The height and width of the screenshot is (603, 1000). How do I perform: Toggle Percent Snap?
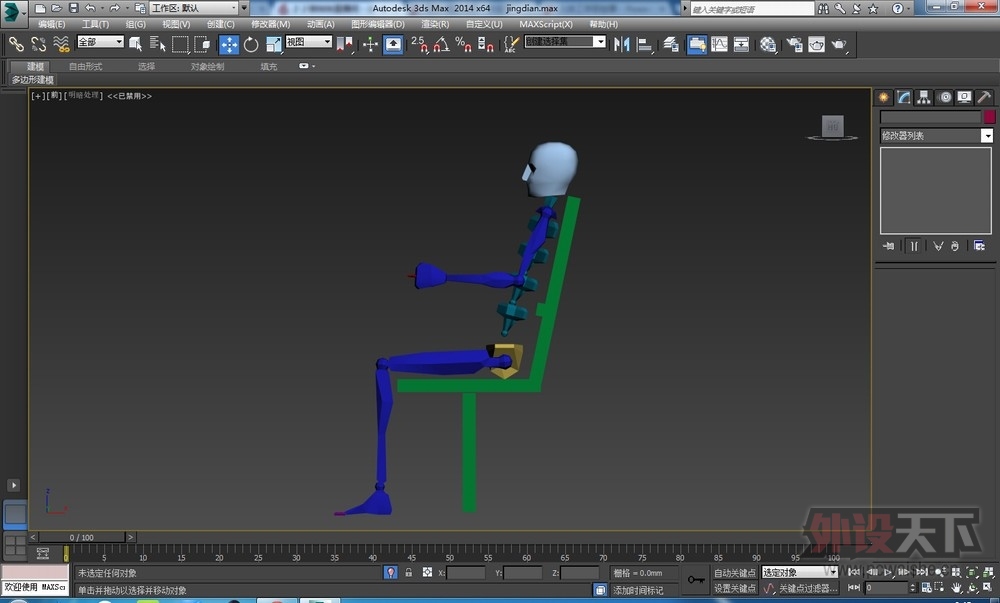tap(464, 44)
